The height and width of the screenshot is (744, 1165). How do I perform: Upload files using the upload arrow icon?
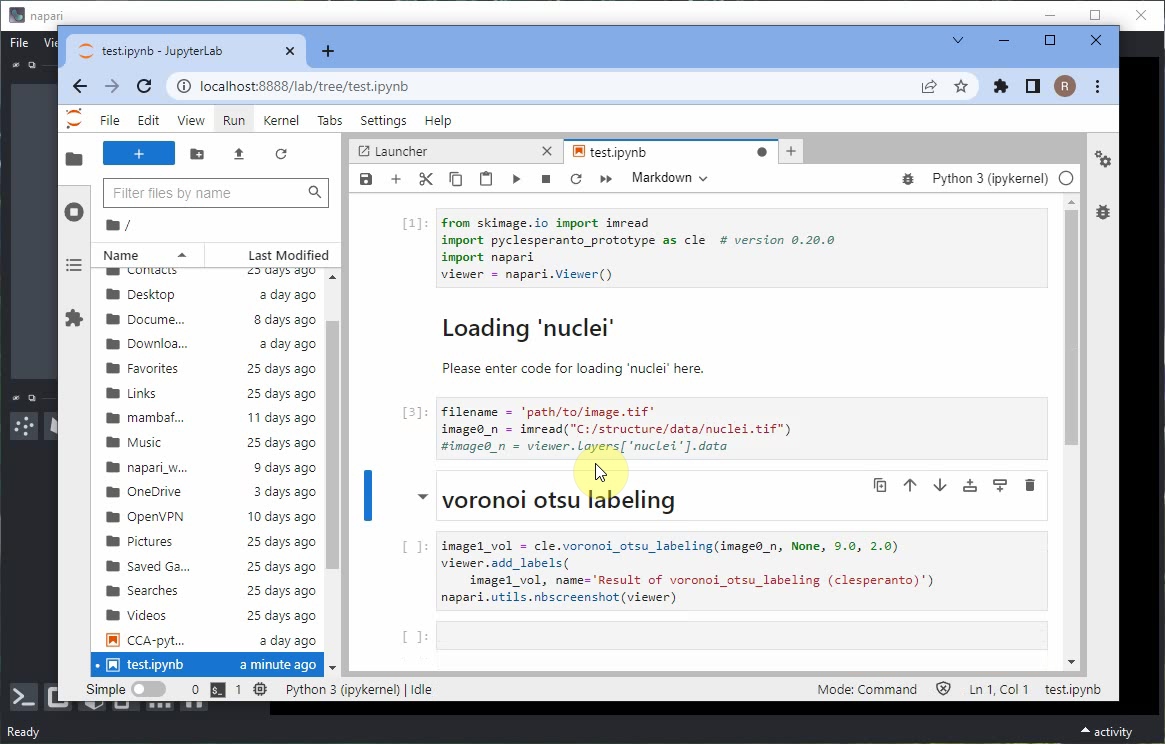pyautogui.click(x=239, y=154)
